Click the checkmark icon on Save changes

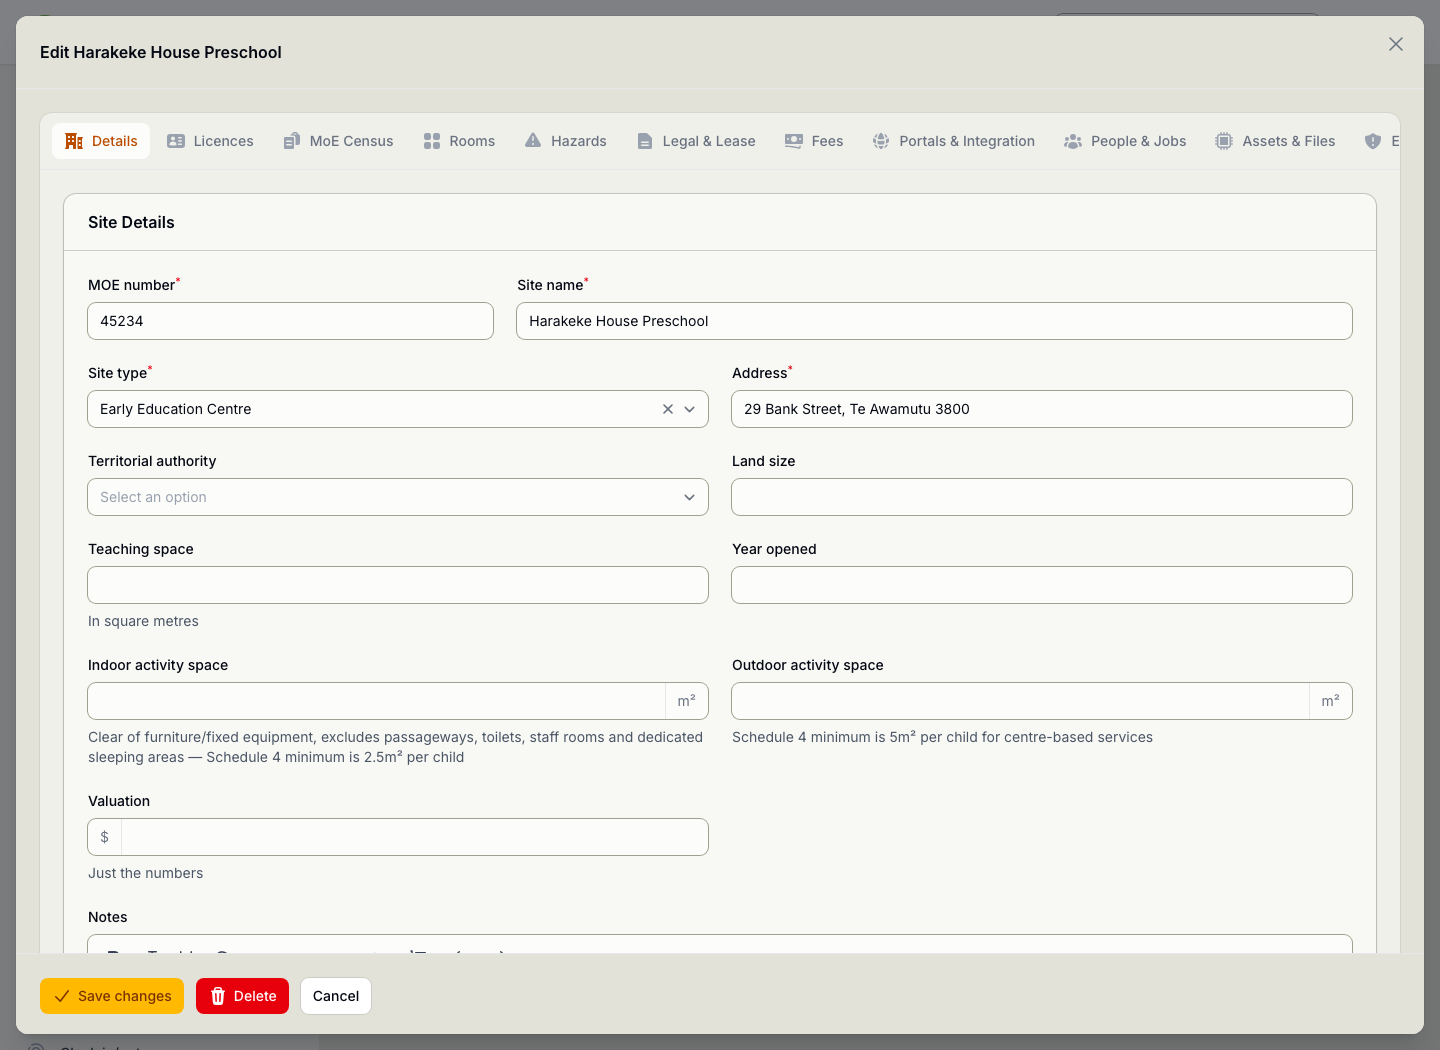point(62,996)
